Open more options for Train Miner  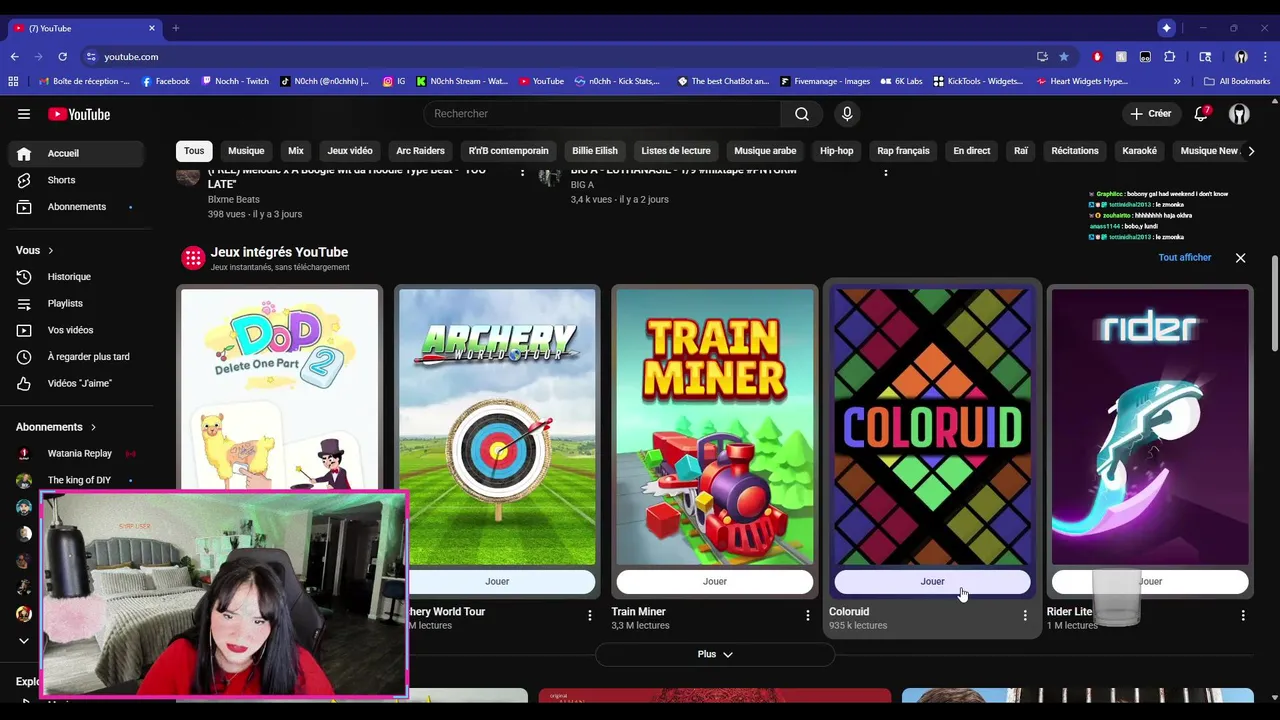807,615
